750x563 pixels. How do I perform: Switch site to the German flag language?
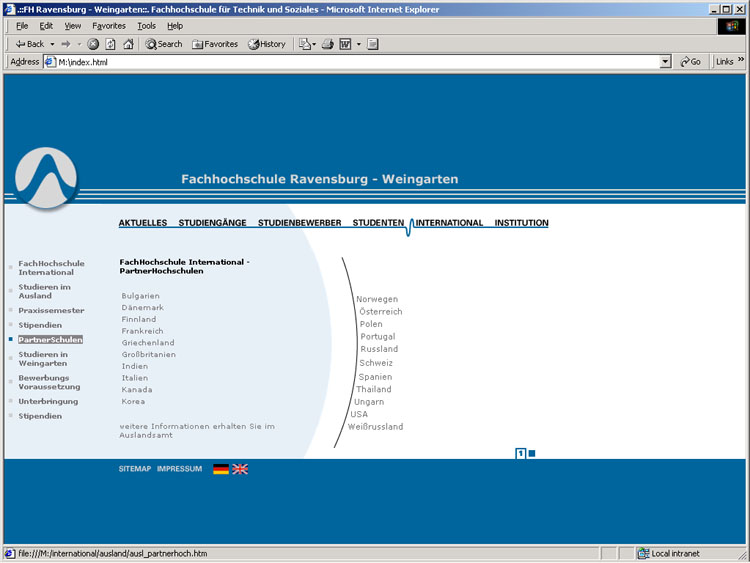click(221, 468)
